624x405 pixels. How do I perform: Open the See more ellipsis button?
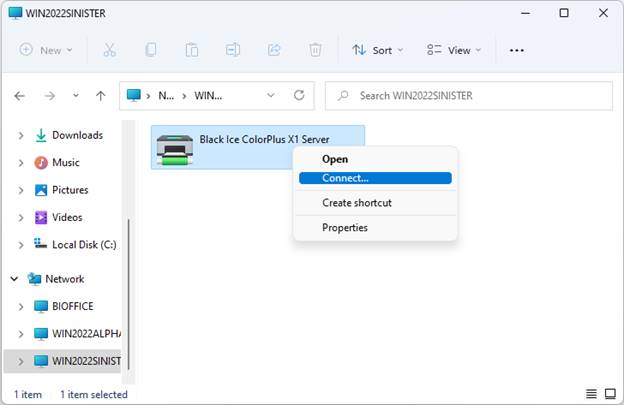(517, 50)
